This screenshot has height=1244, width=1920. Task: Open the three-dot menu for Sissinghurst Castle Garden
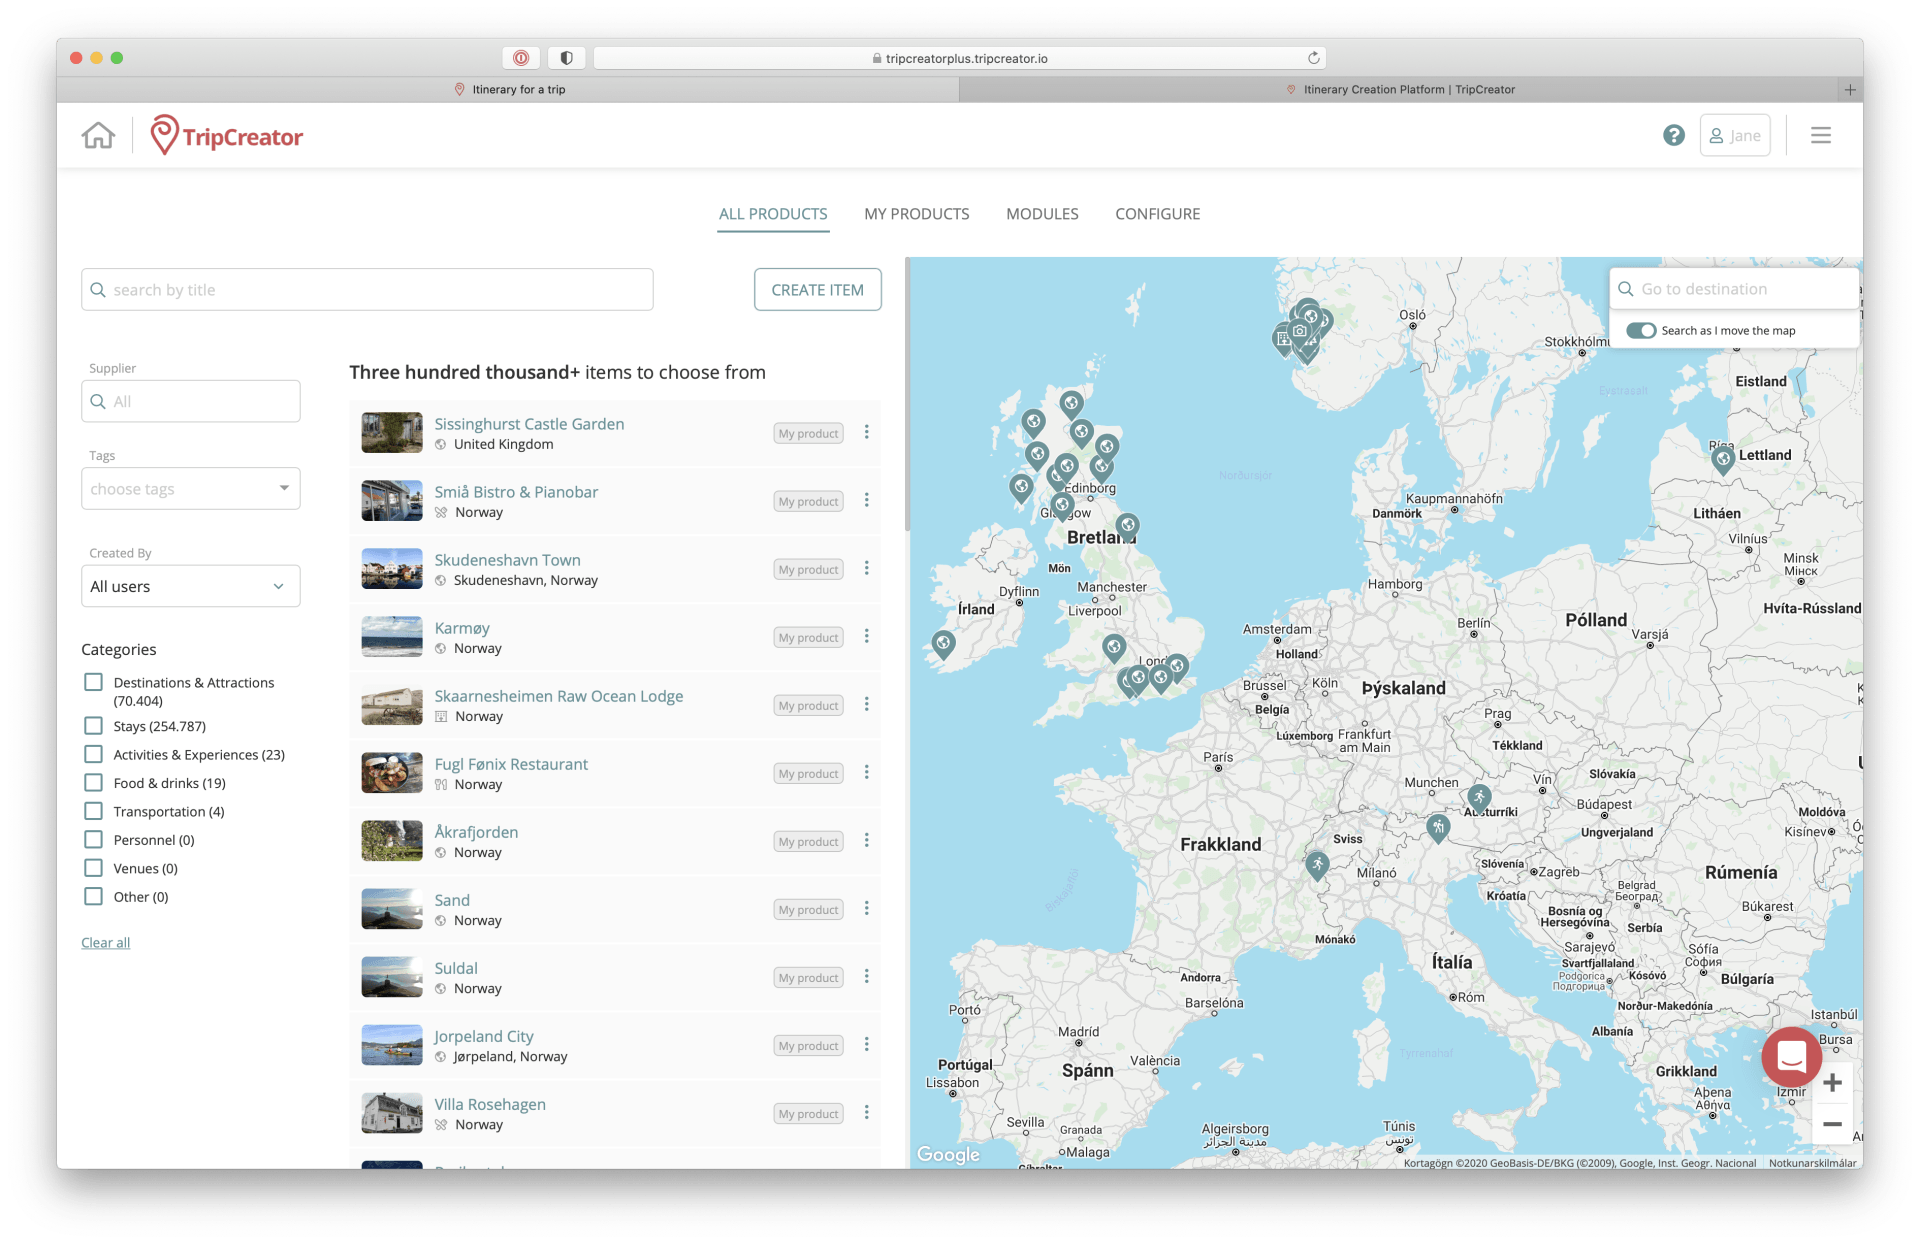click(866, 432)
